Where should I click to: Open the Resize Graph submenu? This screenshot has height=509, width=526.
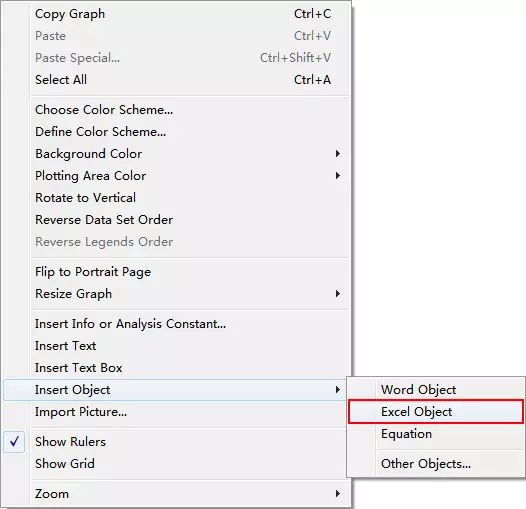pyautogui.click(x=175, y=294)
